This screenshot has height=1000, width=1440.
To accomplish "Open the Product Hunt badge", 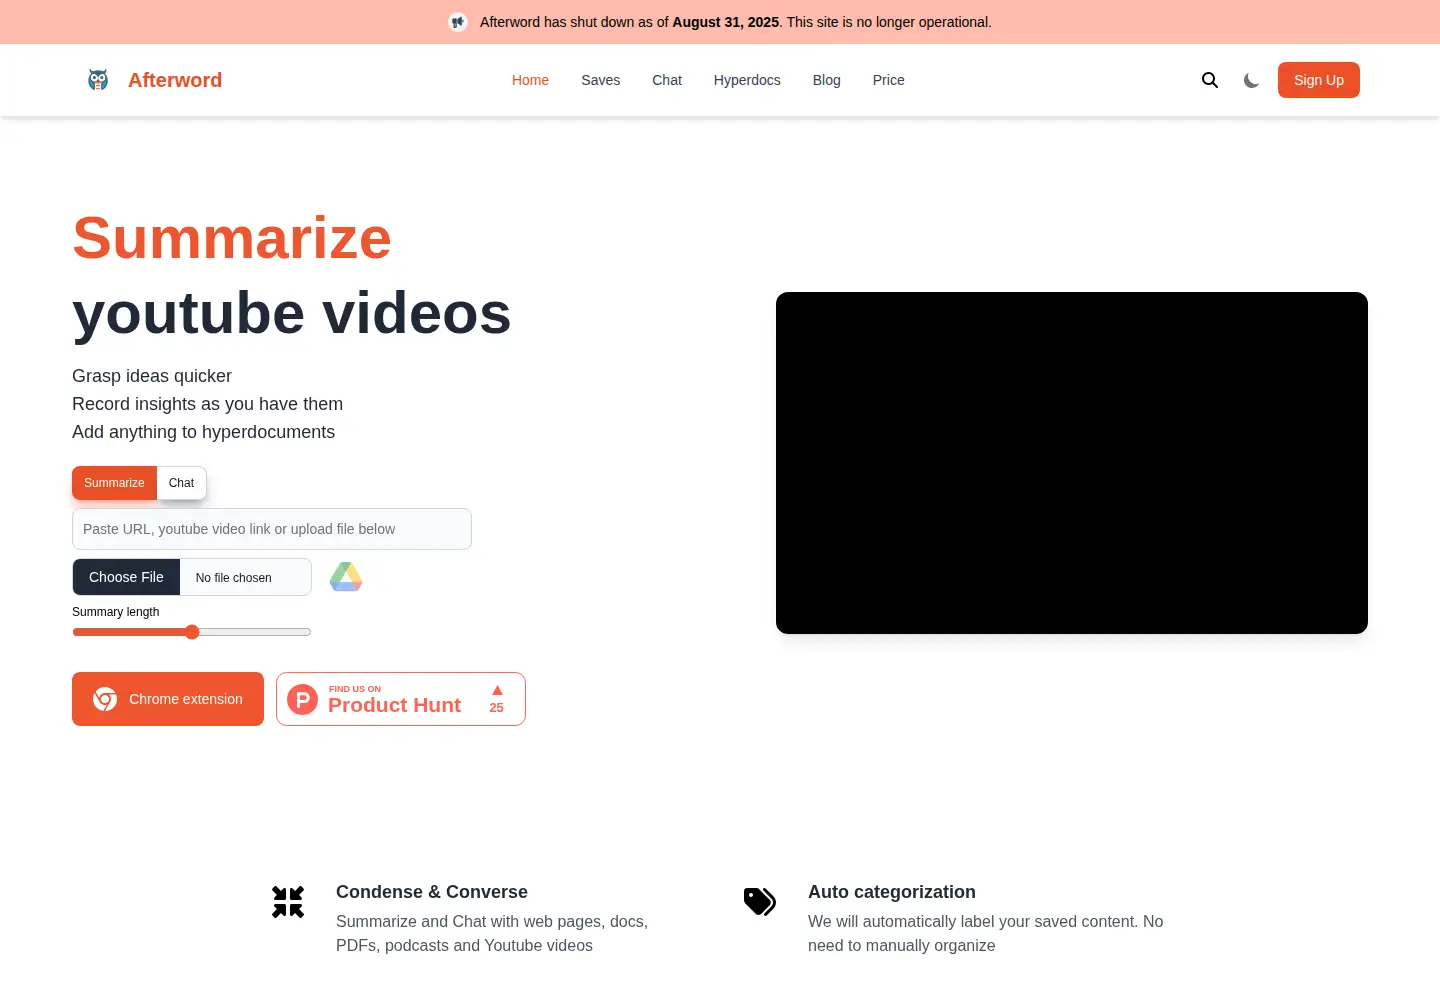I will (x=401, y=699).
